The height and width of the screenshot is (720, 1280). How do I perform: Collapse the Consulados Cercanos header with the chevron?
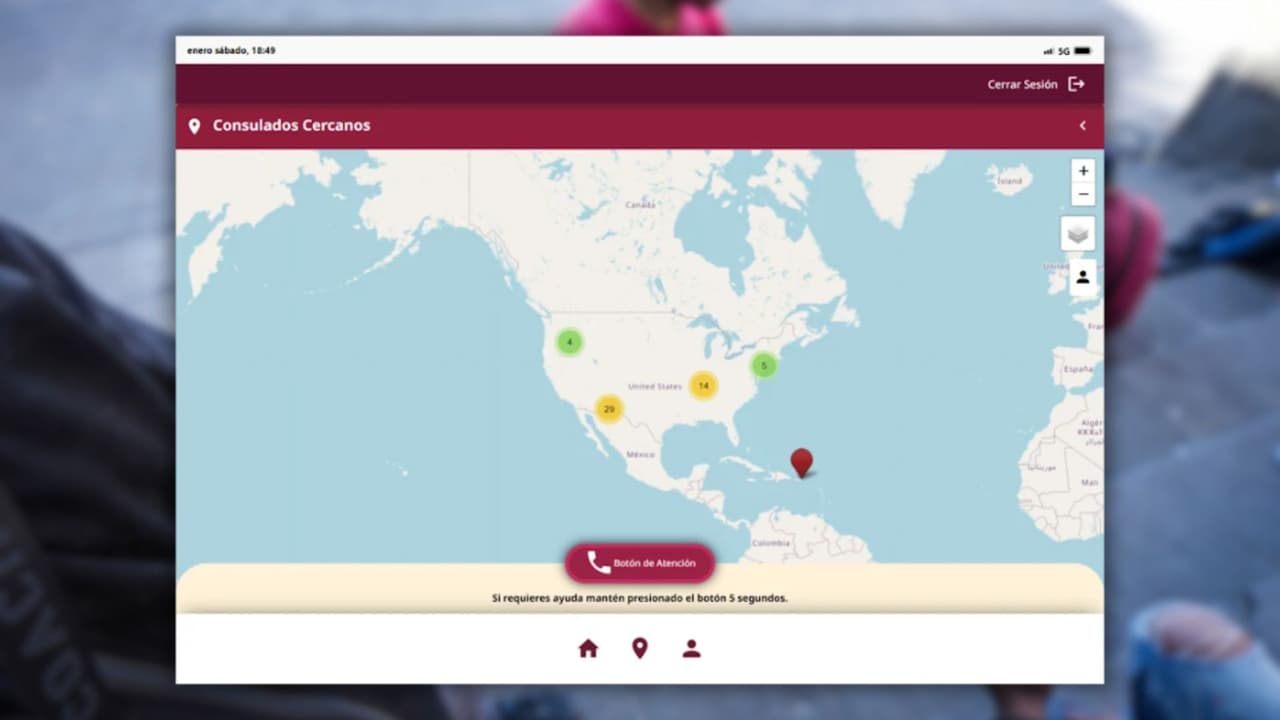(x=1082, y=125)
